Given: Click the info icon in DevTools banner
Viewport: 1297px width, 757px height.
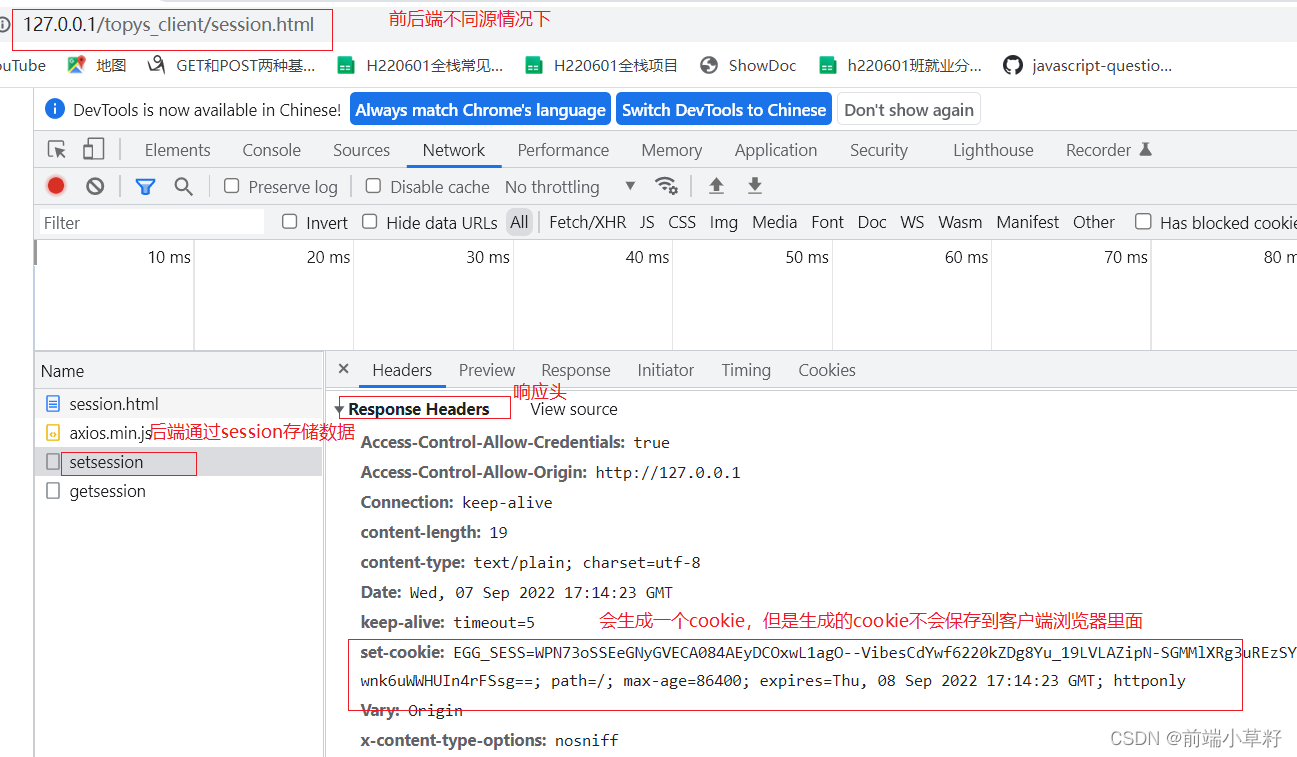Looking at the screenshot, I should (55, 110).
